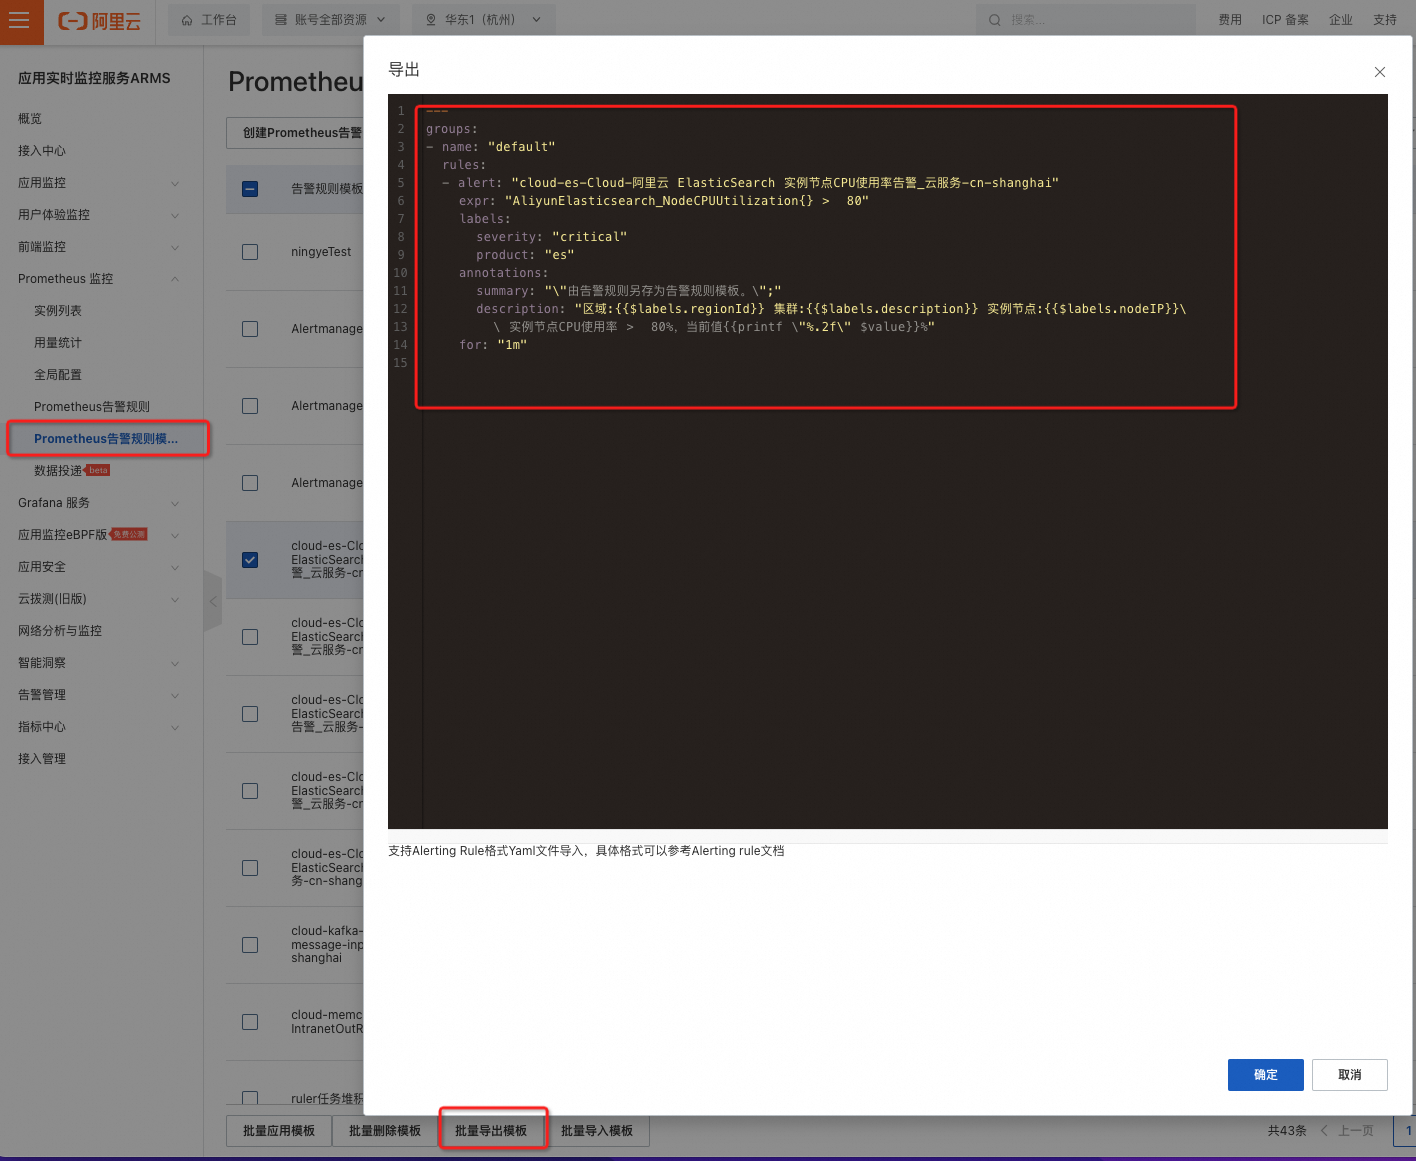Viewport: 1416px width, 1161px height.
Task: Open 费用 in the top bar
Action: tap(1230, 20)
